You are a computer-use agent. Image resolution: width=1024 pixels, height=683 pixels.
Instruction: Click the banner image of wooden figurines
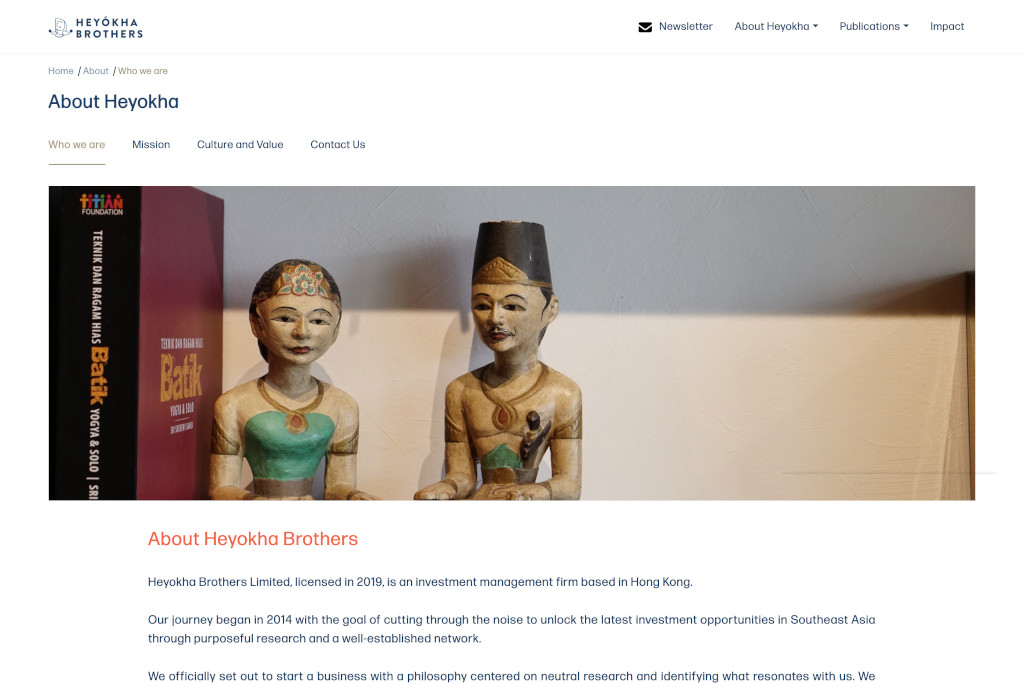511,343
